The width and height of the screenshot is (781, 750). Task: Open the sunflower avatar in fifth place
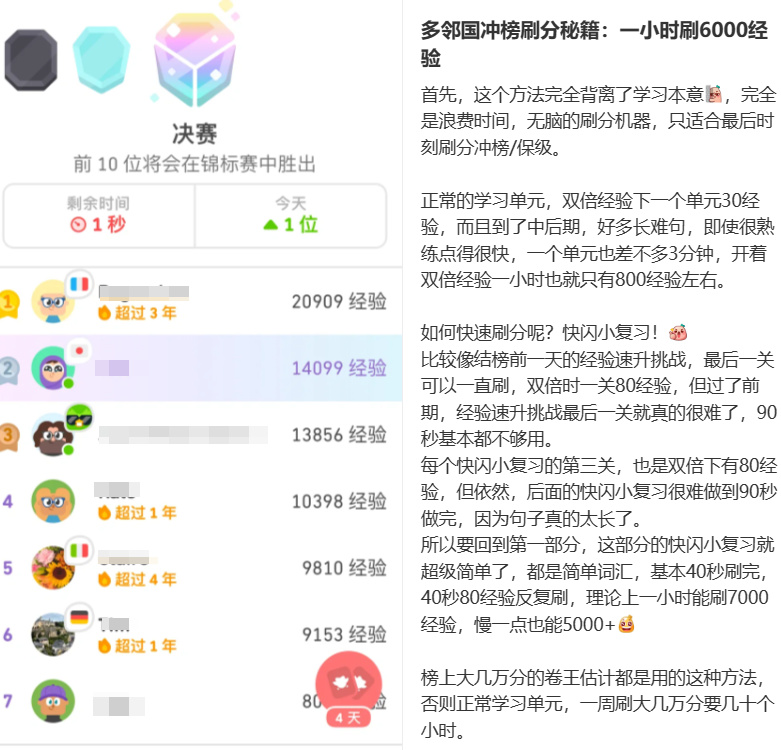pos(53,568)
